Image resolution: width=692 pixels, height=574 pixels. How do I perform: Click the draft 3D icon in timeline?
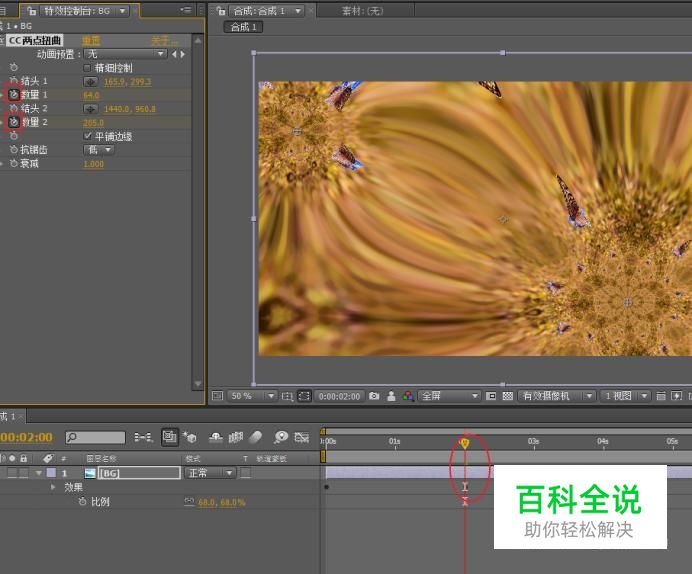(189, 437)
